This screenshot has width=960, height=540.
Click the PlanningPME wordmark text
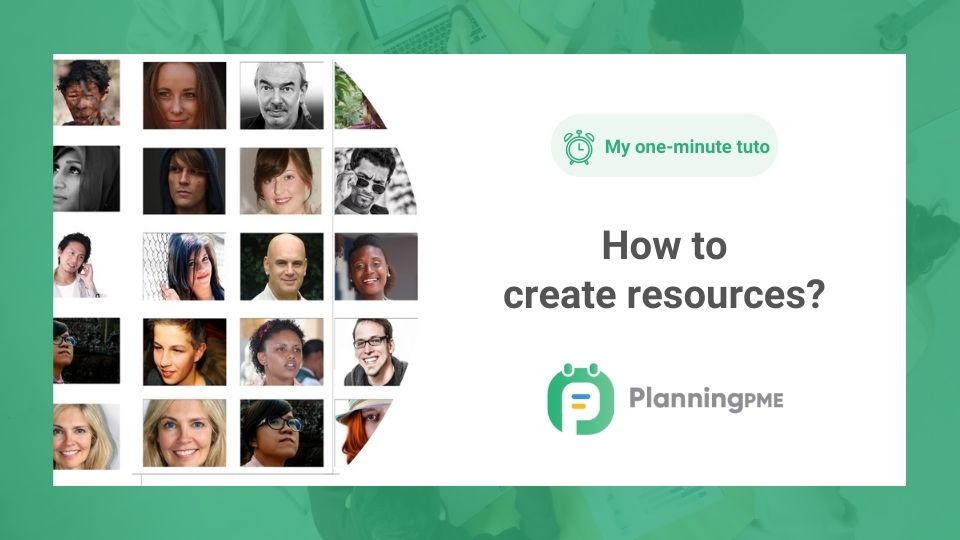point(706,399)
